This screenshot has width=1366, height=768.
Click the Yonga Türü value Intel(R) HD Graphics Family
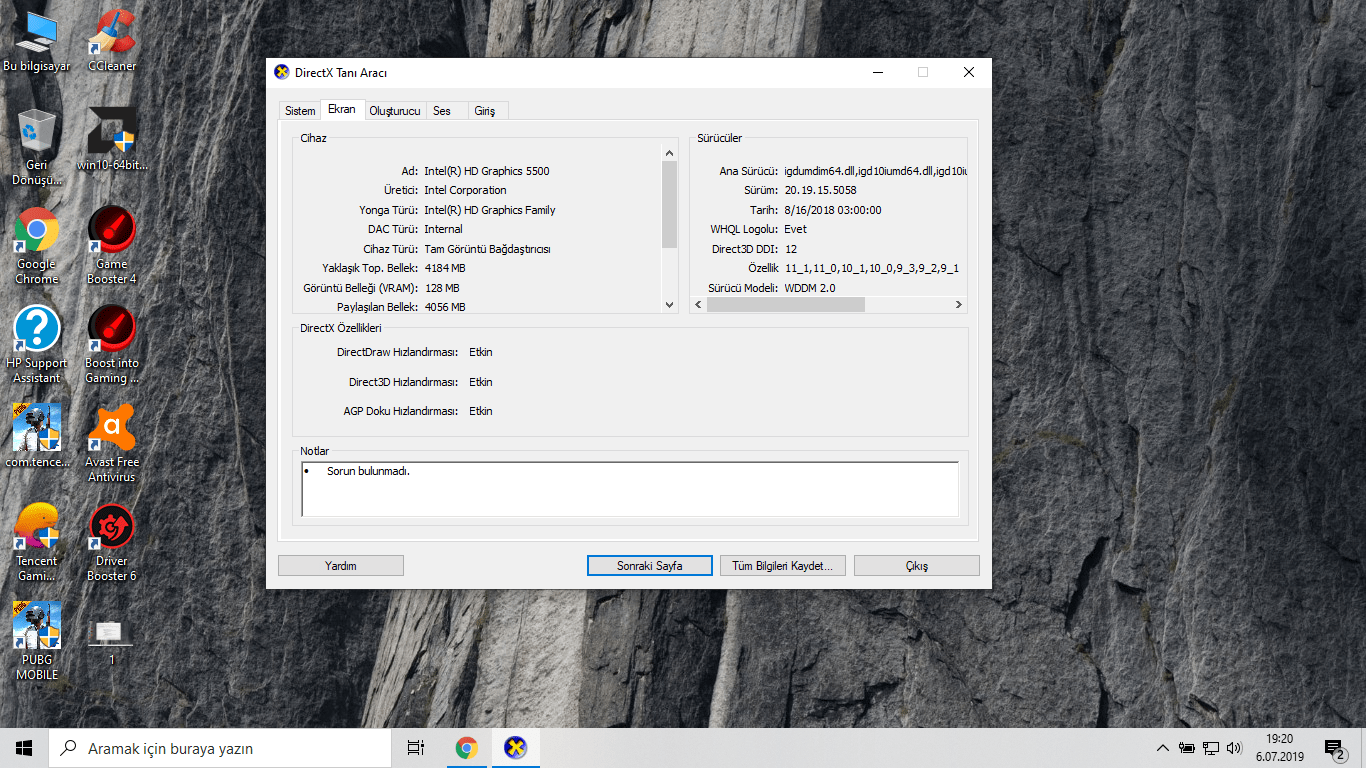[x=490, y=210]
